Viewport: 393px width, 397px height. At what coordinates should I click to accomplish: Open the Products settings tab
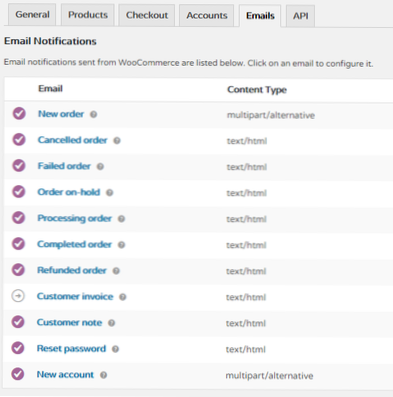[x=88, y=15]
